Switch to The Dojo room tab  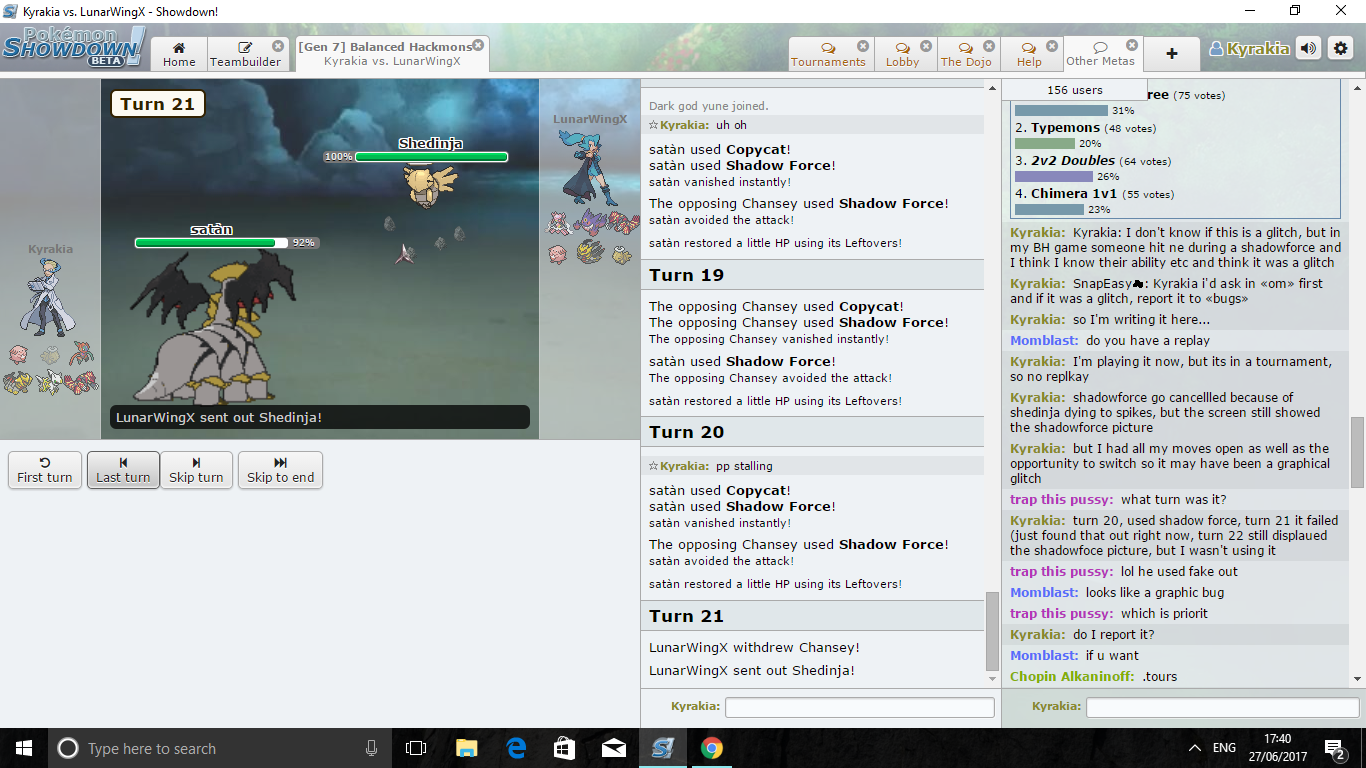coord(966,54)
